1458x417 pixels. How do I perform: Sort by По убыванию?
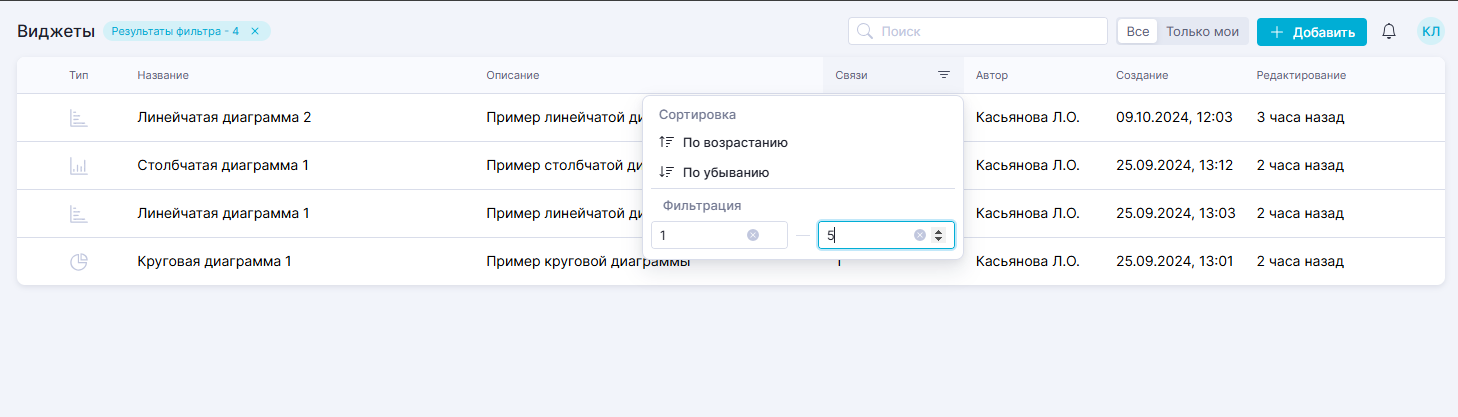tap(725, 172)
